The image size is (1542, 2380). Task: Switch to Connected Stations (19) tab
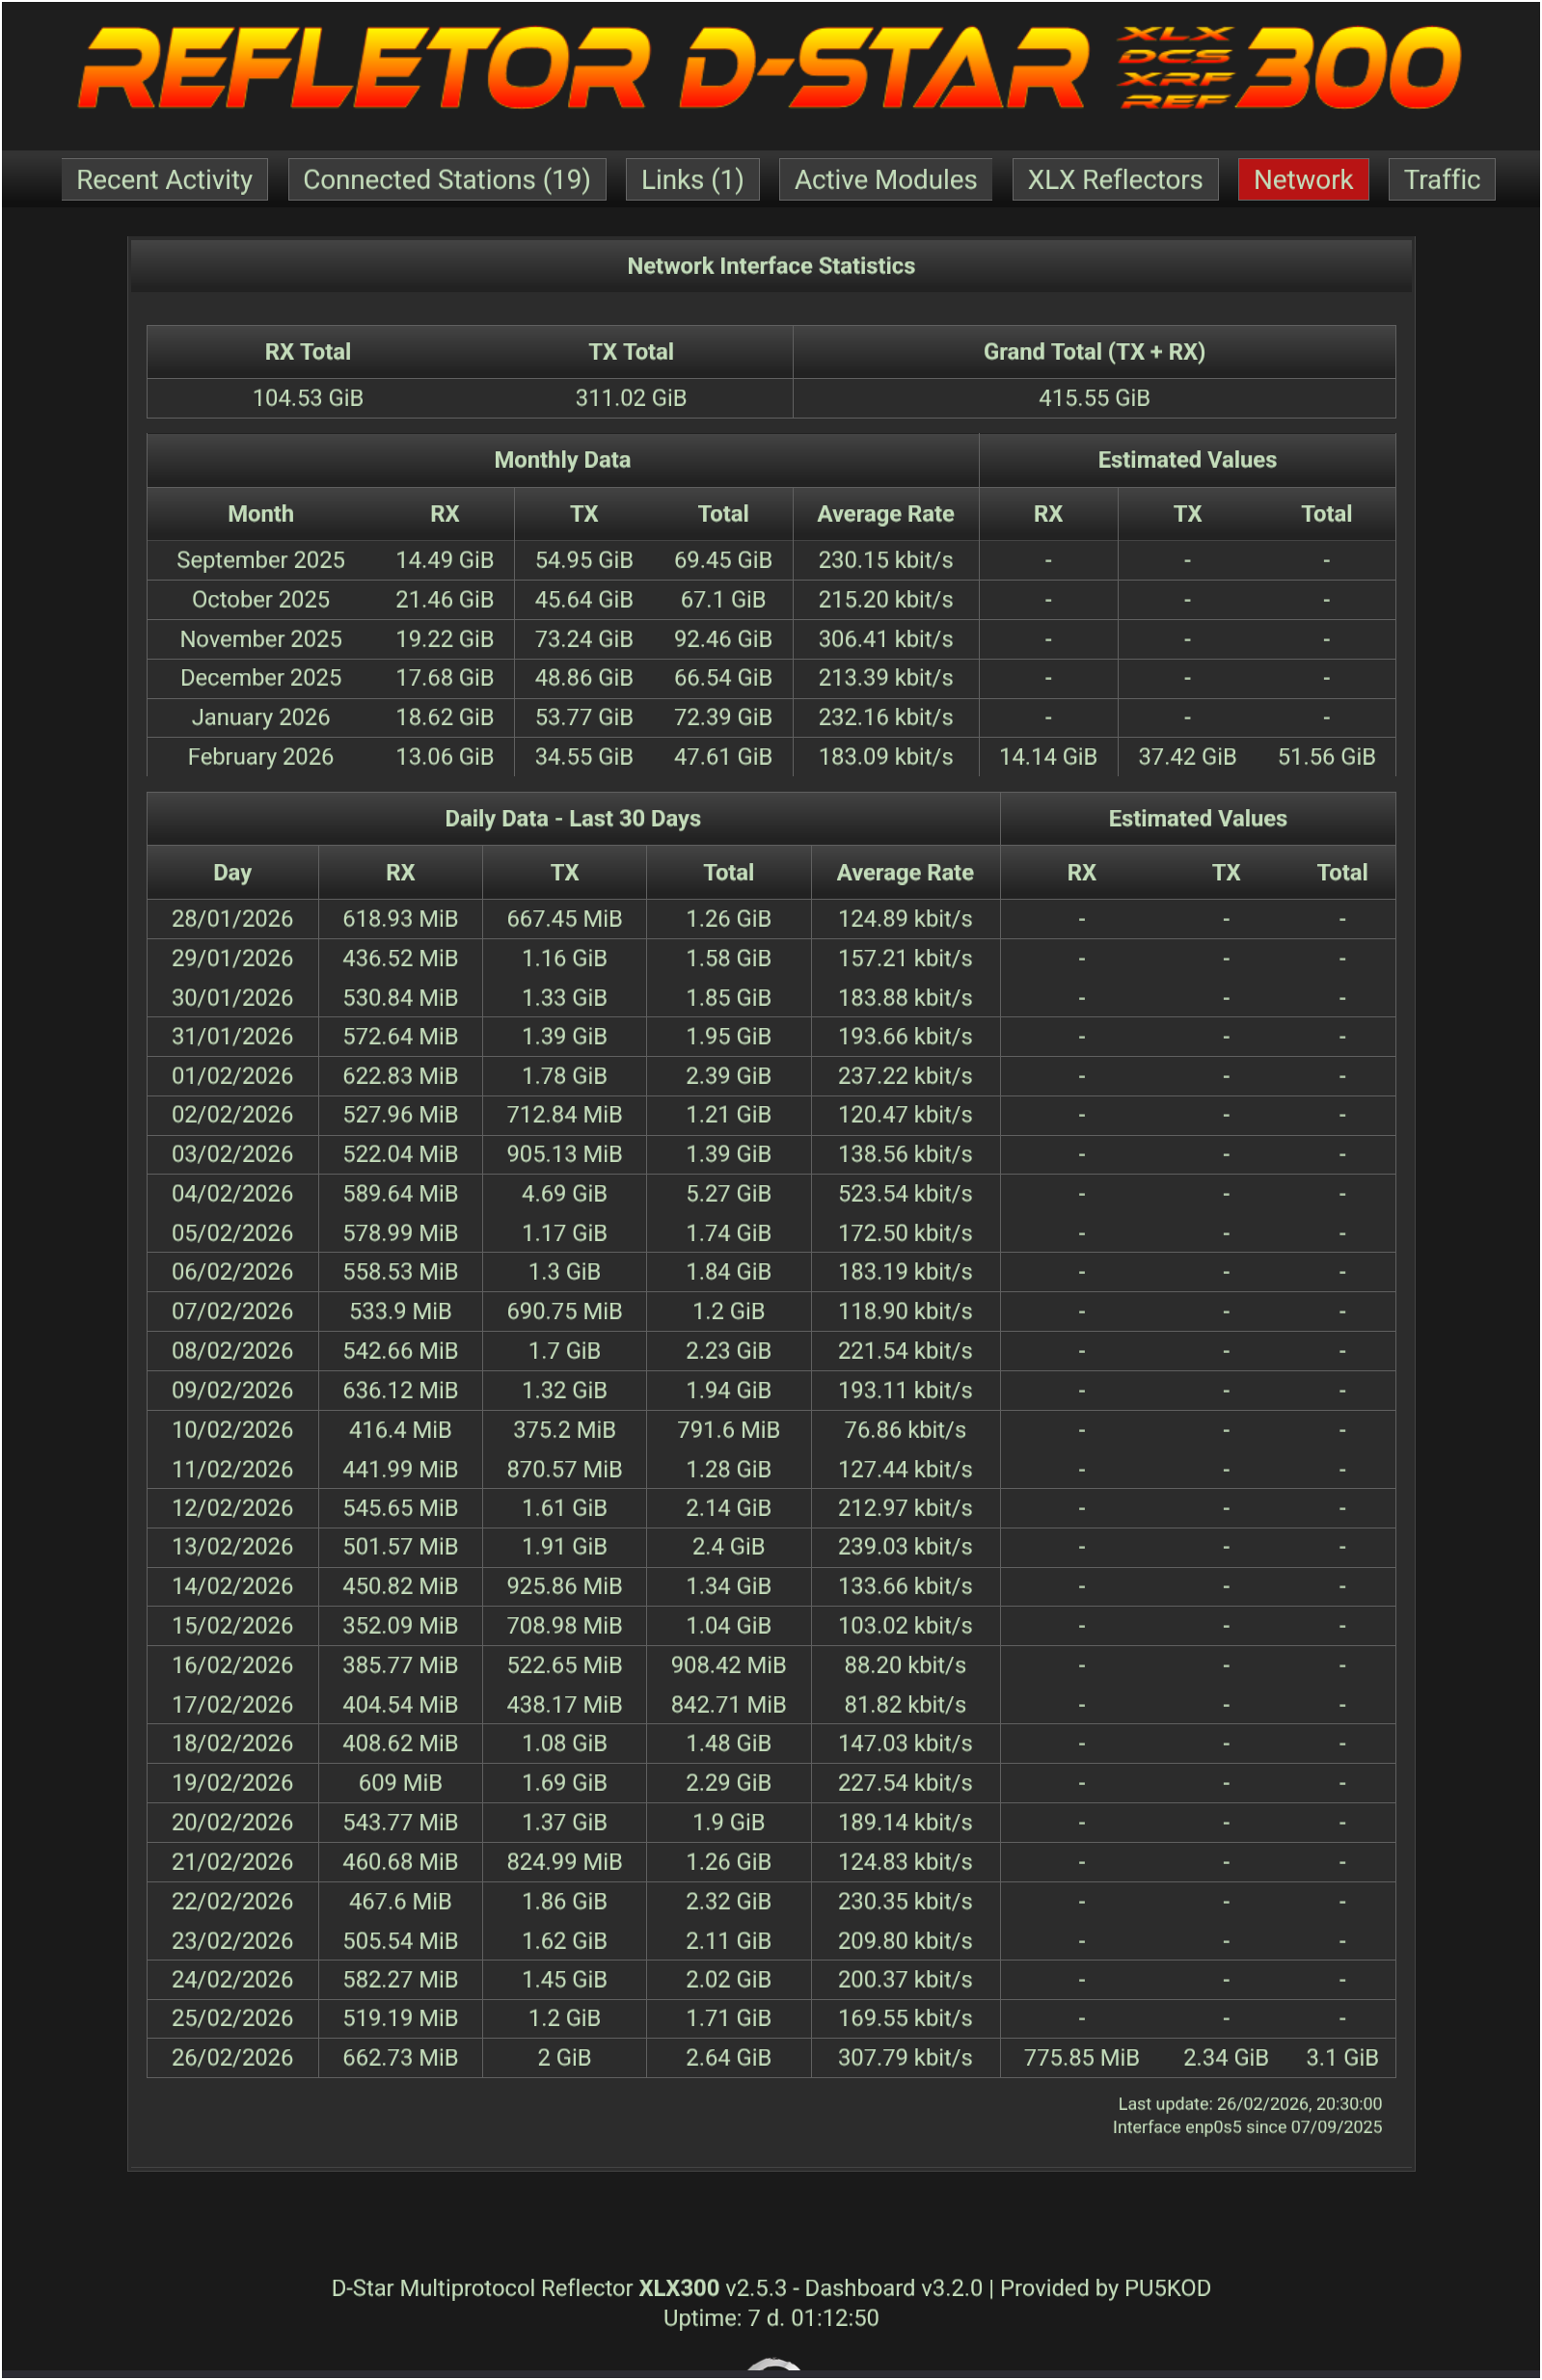[x=446, y=180]
